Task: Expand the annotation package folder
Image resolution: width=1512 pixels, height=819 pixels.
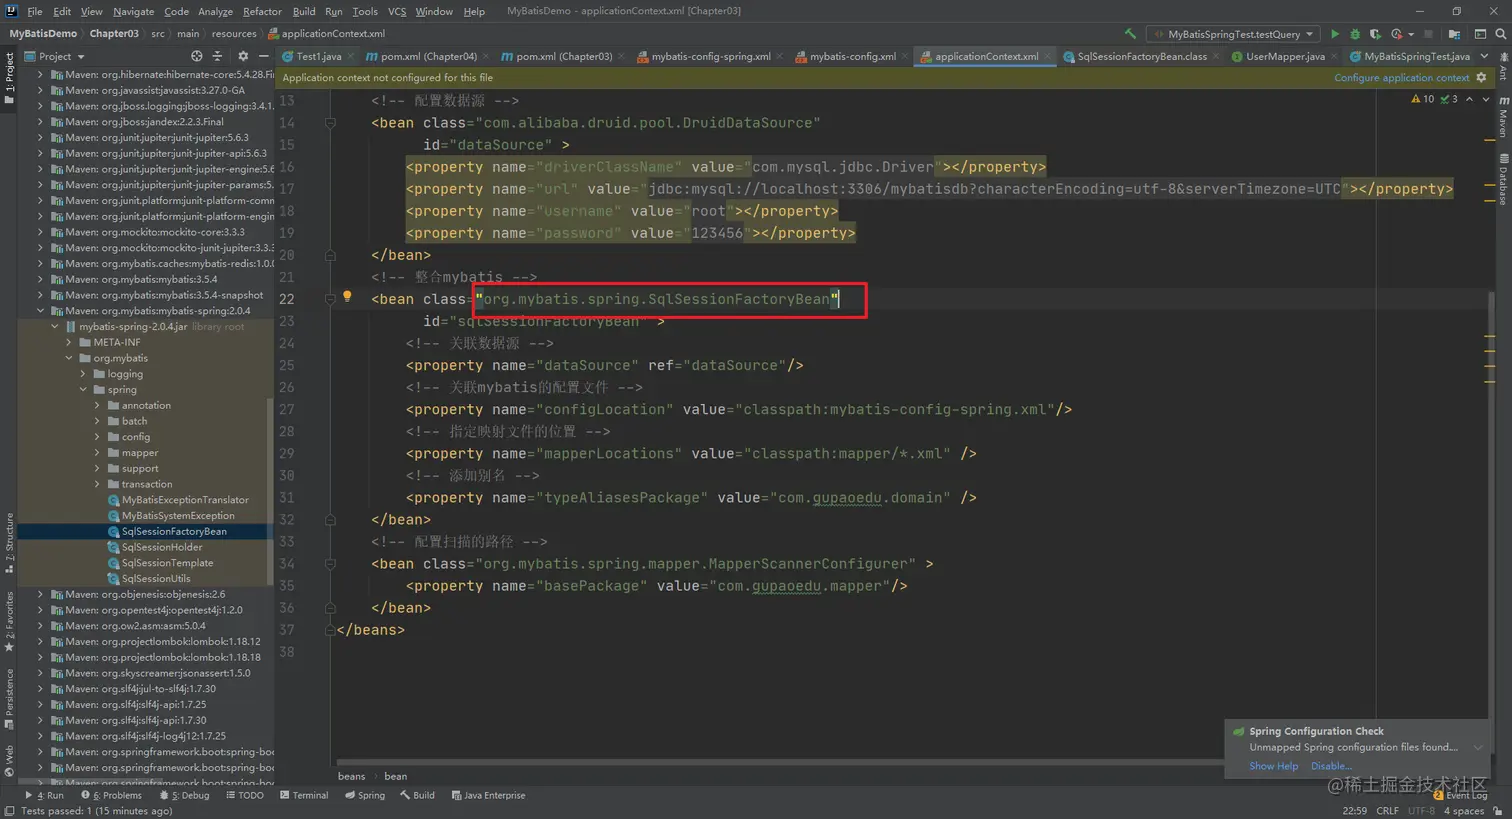Action: [x=97, y=405]
